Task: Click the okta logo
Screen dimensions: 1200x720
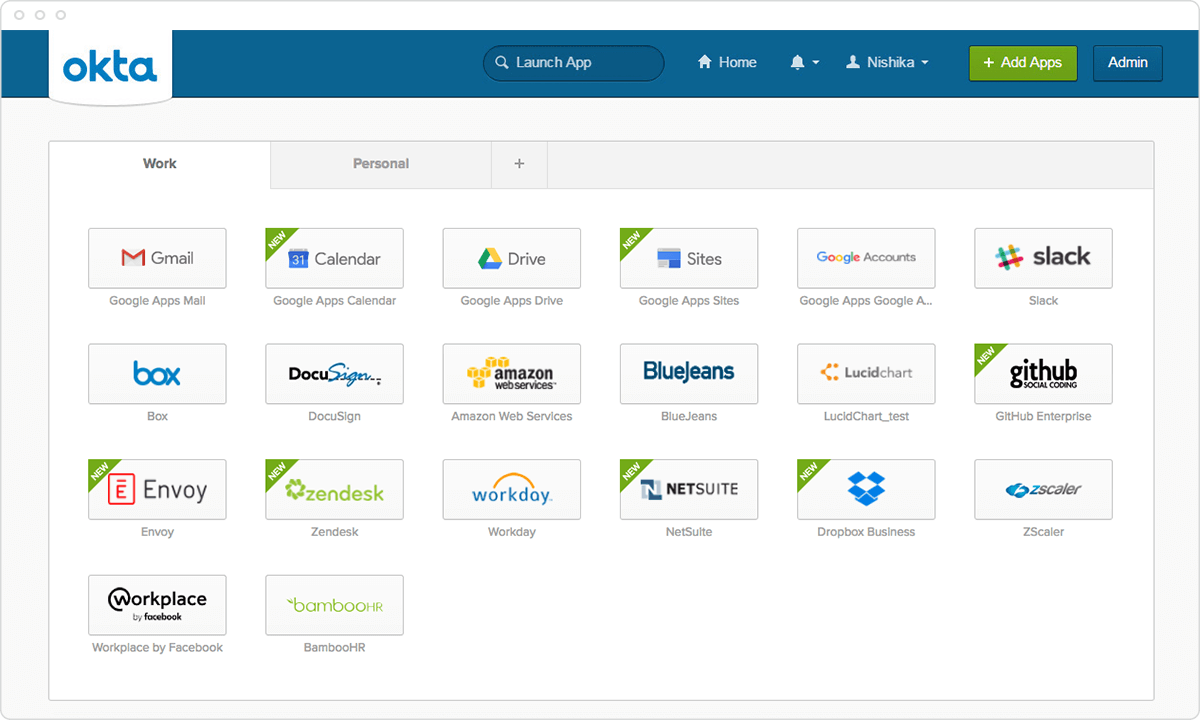Action: (x=110, y=67)
